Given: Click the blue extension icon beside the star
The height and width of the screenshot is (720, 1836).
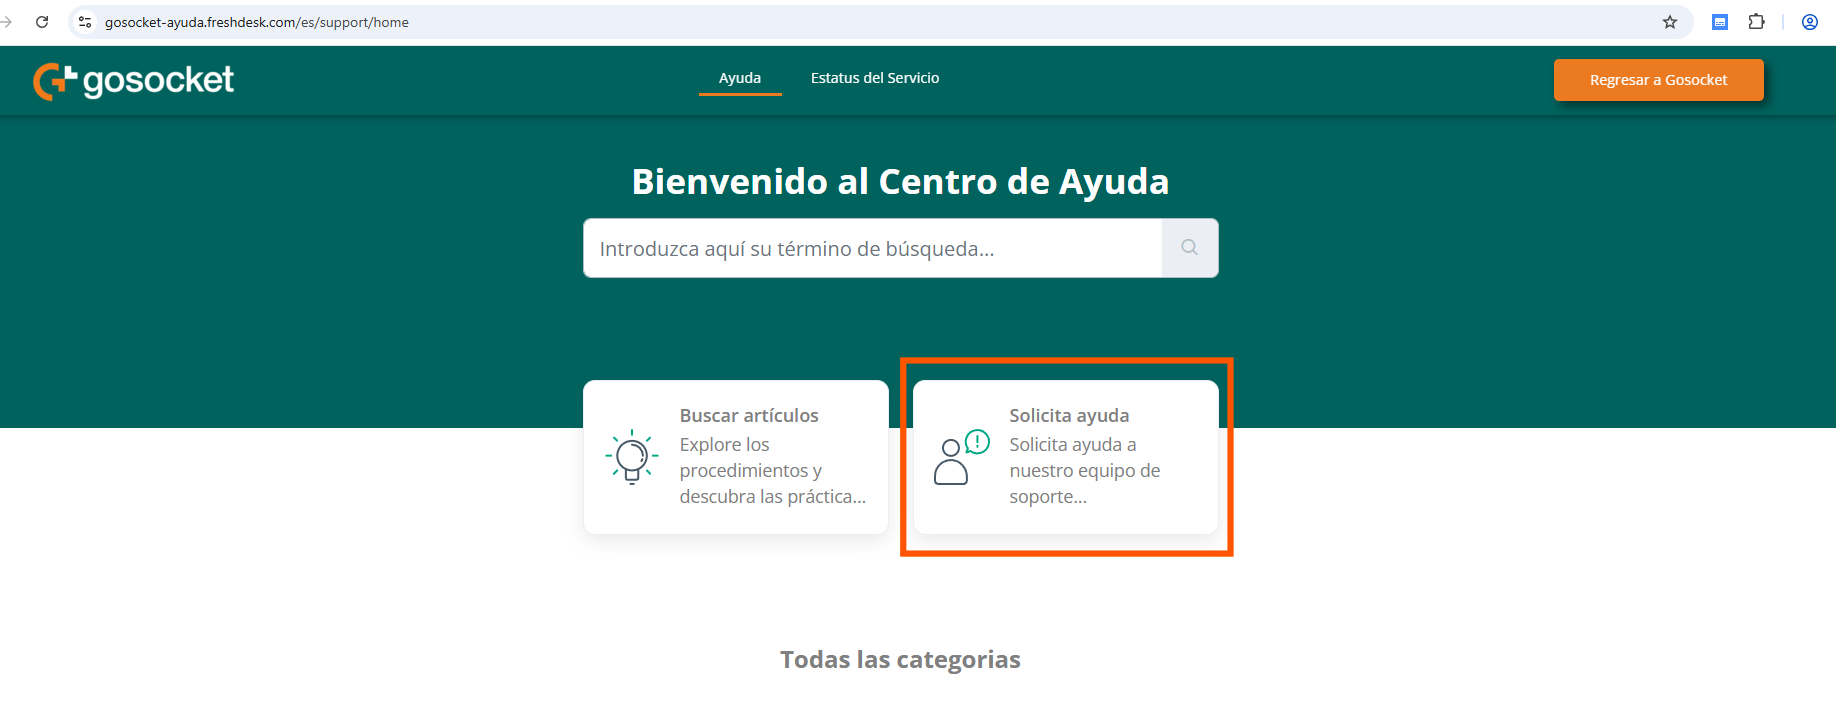Looking at the screenshot, I should tap(1720, 22).
